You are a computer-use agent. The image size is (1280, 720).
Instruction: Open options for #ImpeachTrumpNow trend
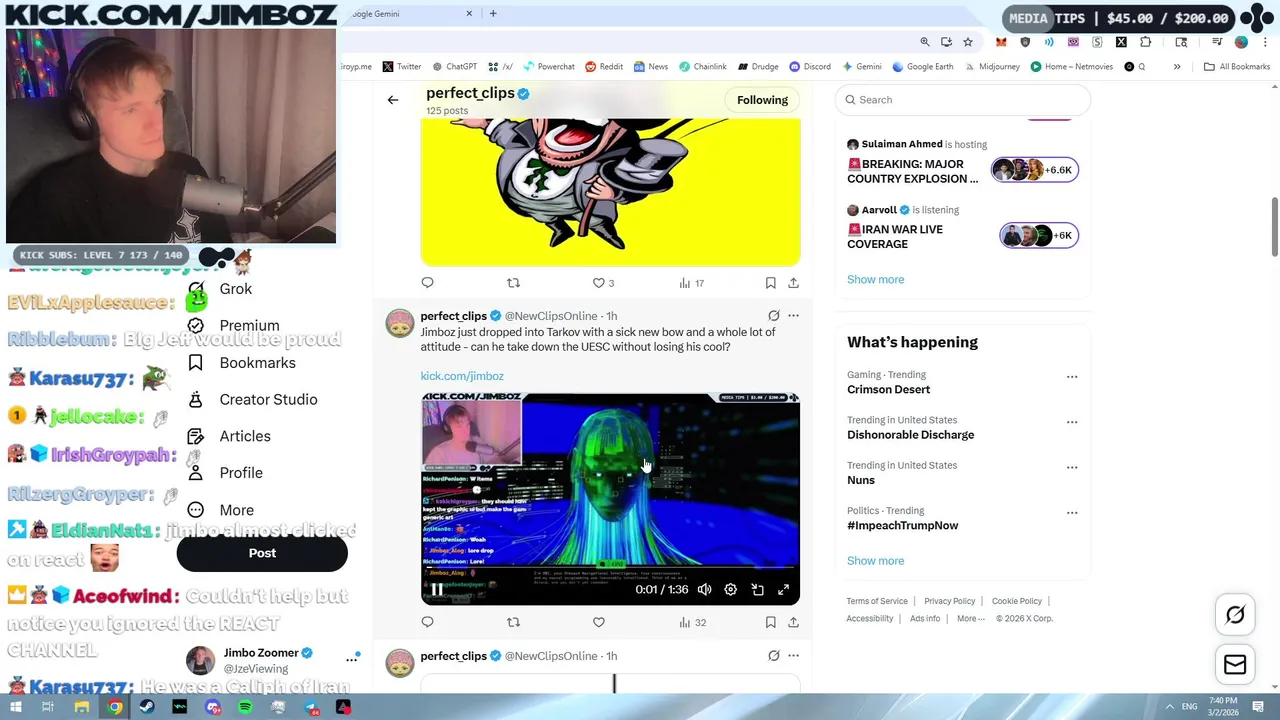[1072, 512]
